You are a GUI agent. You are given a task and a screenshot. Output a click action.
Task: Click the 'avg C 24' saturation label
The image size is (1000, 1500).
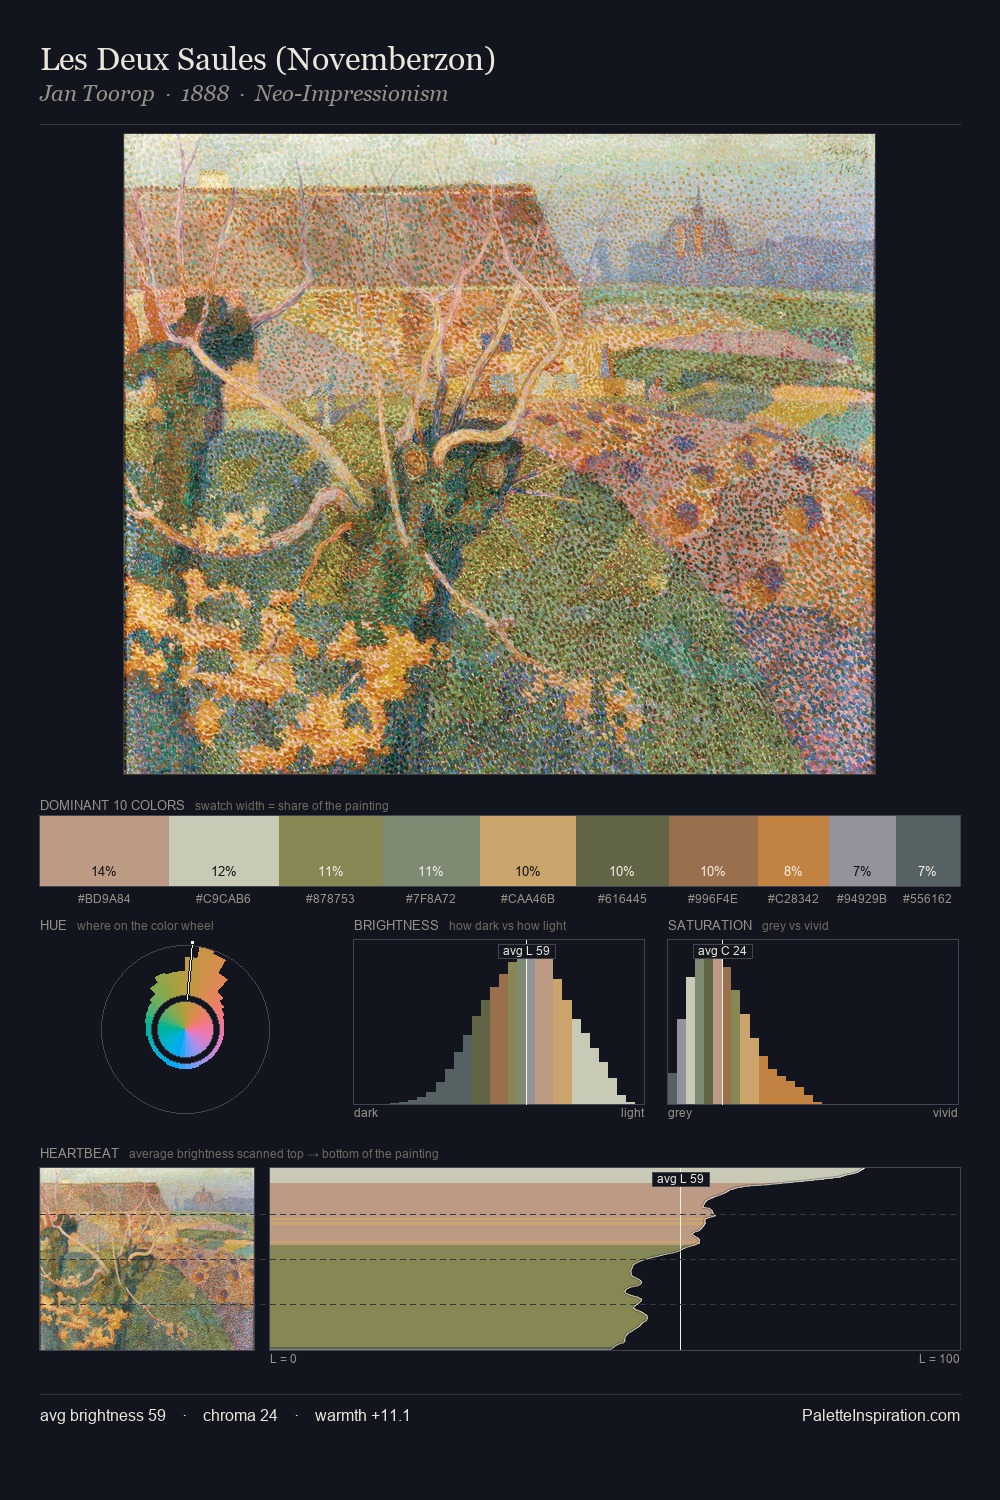tap(722, 951)
